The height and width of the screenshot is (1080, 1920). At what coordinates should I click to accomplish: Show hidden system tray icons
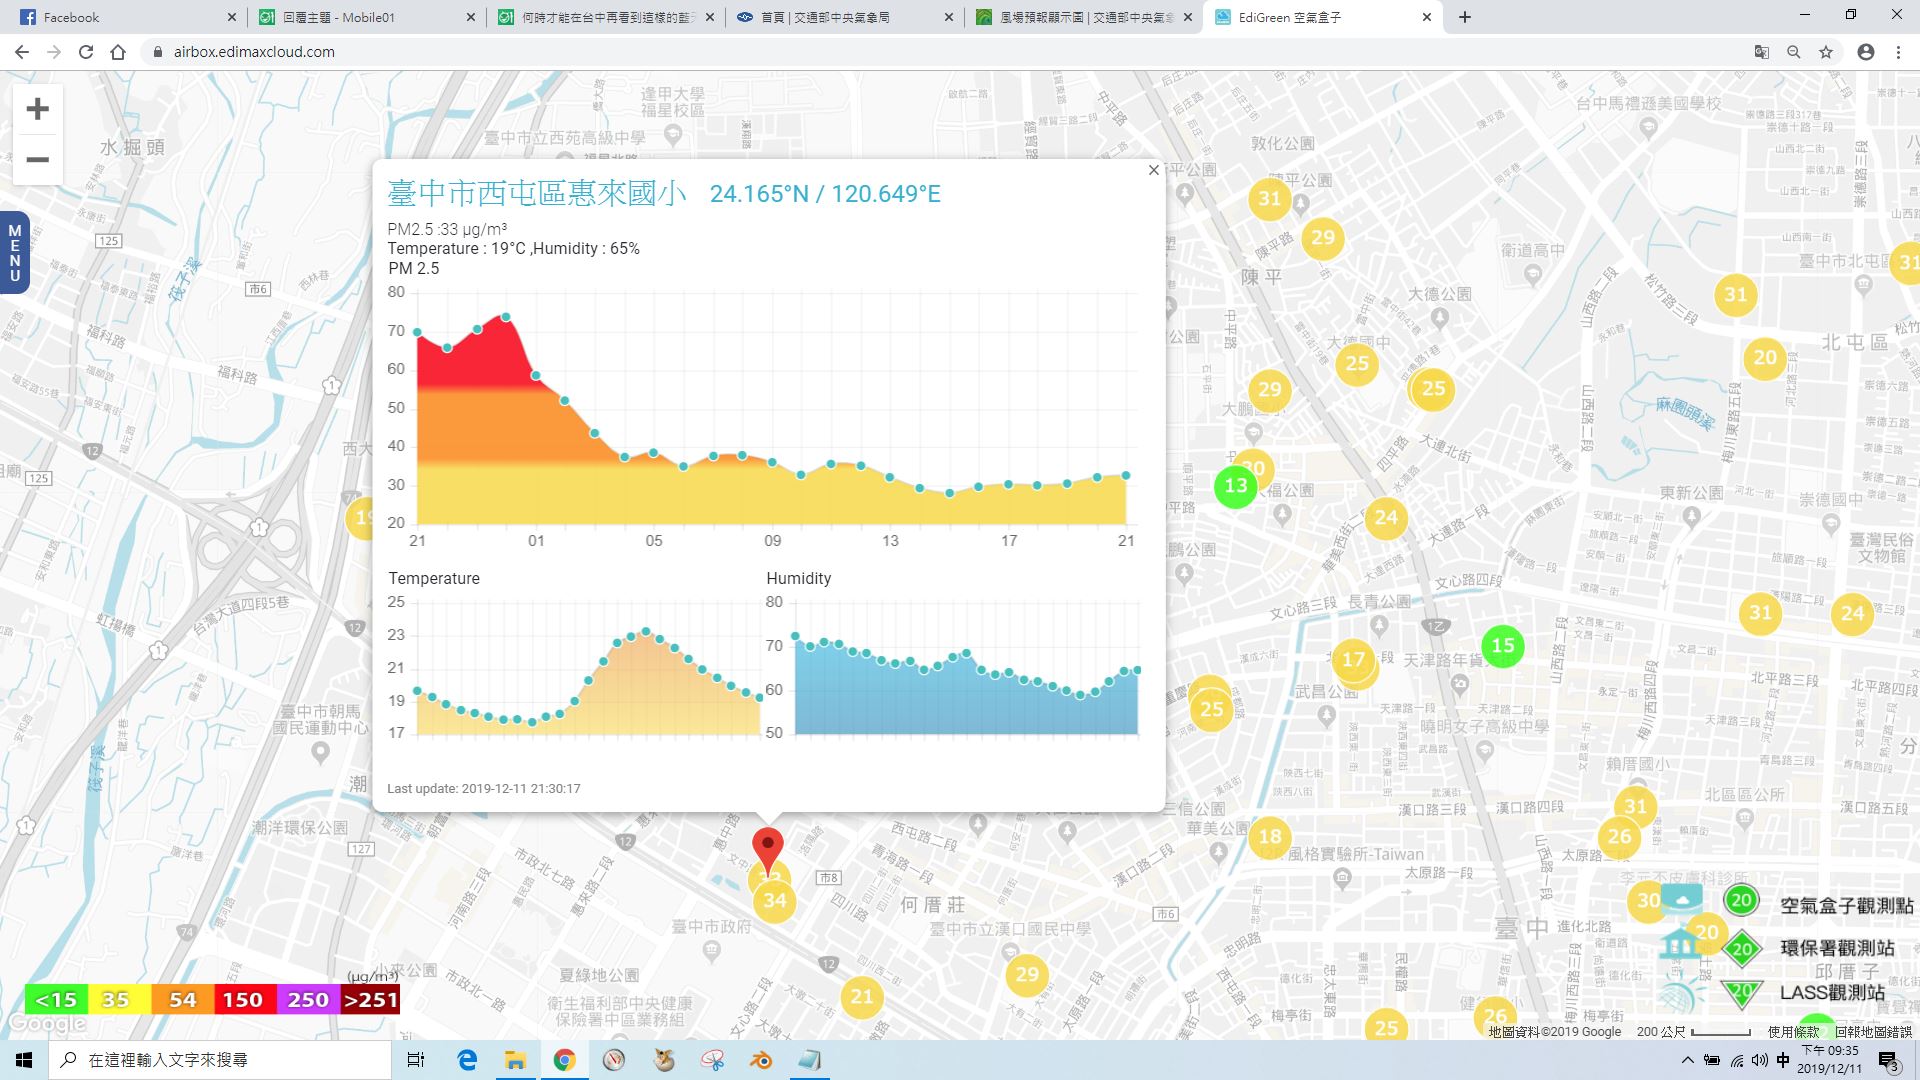pos(1688,1060)
